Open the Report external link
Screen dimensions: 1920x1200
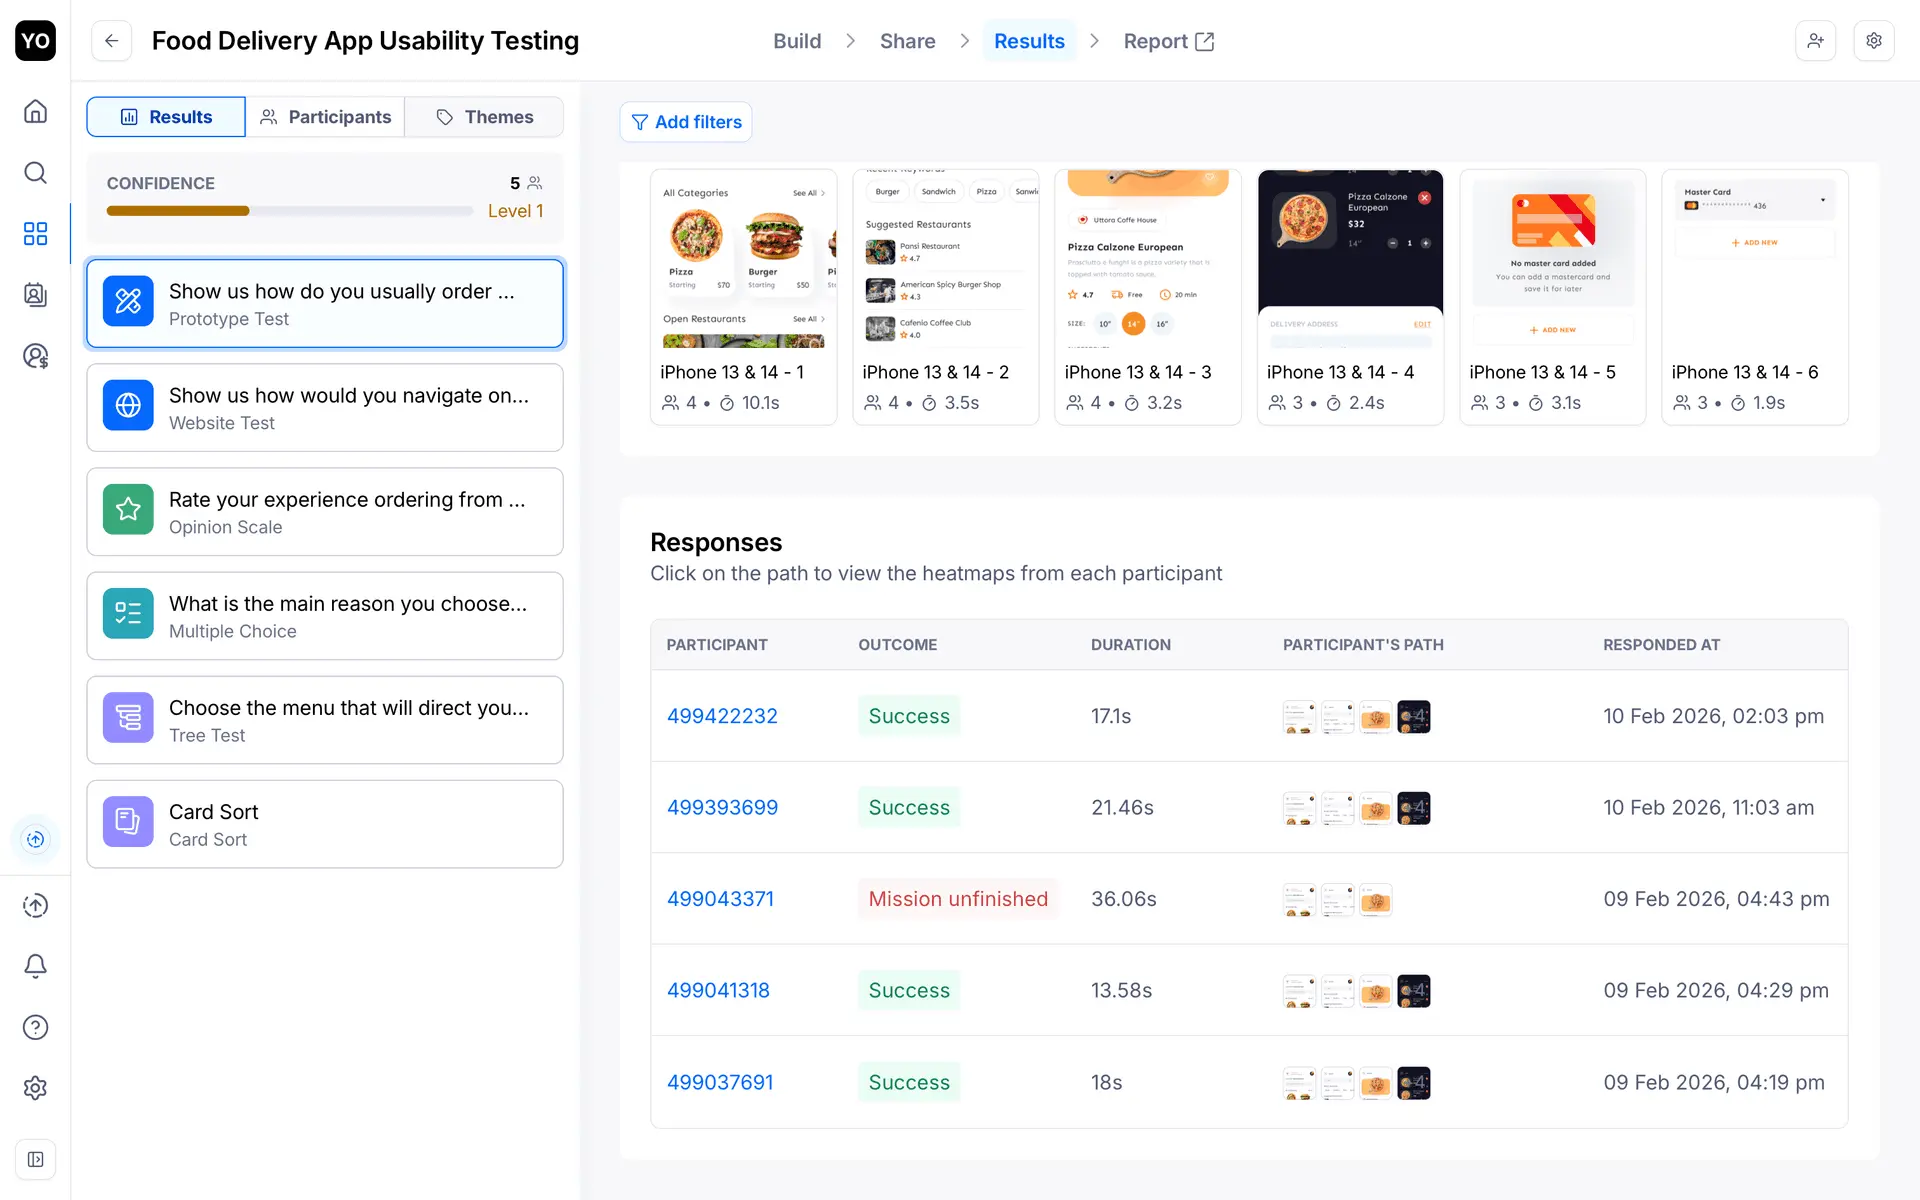(x=1168, y=41)
